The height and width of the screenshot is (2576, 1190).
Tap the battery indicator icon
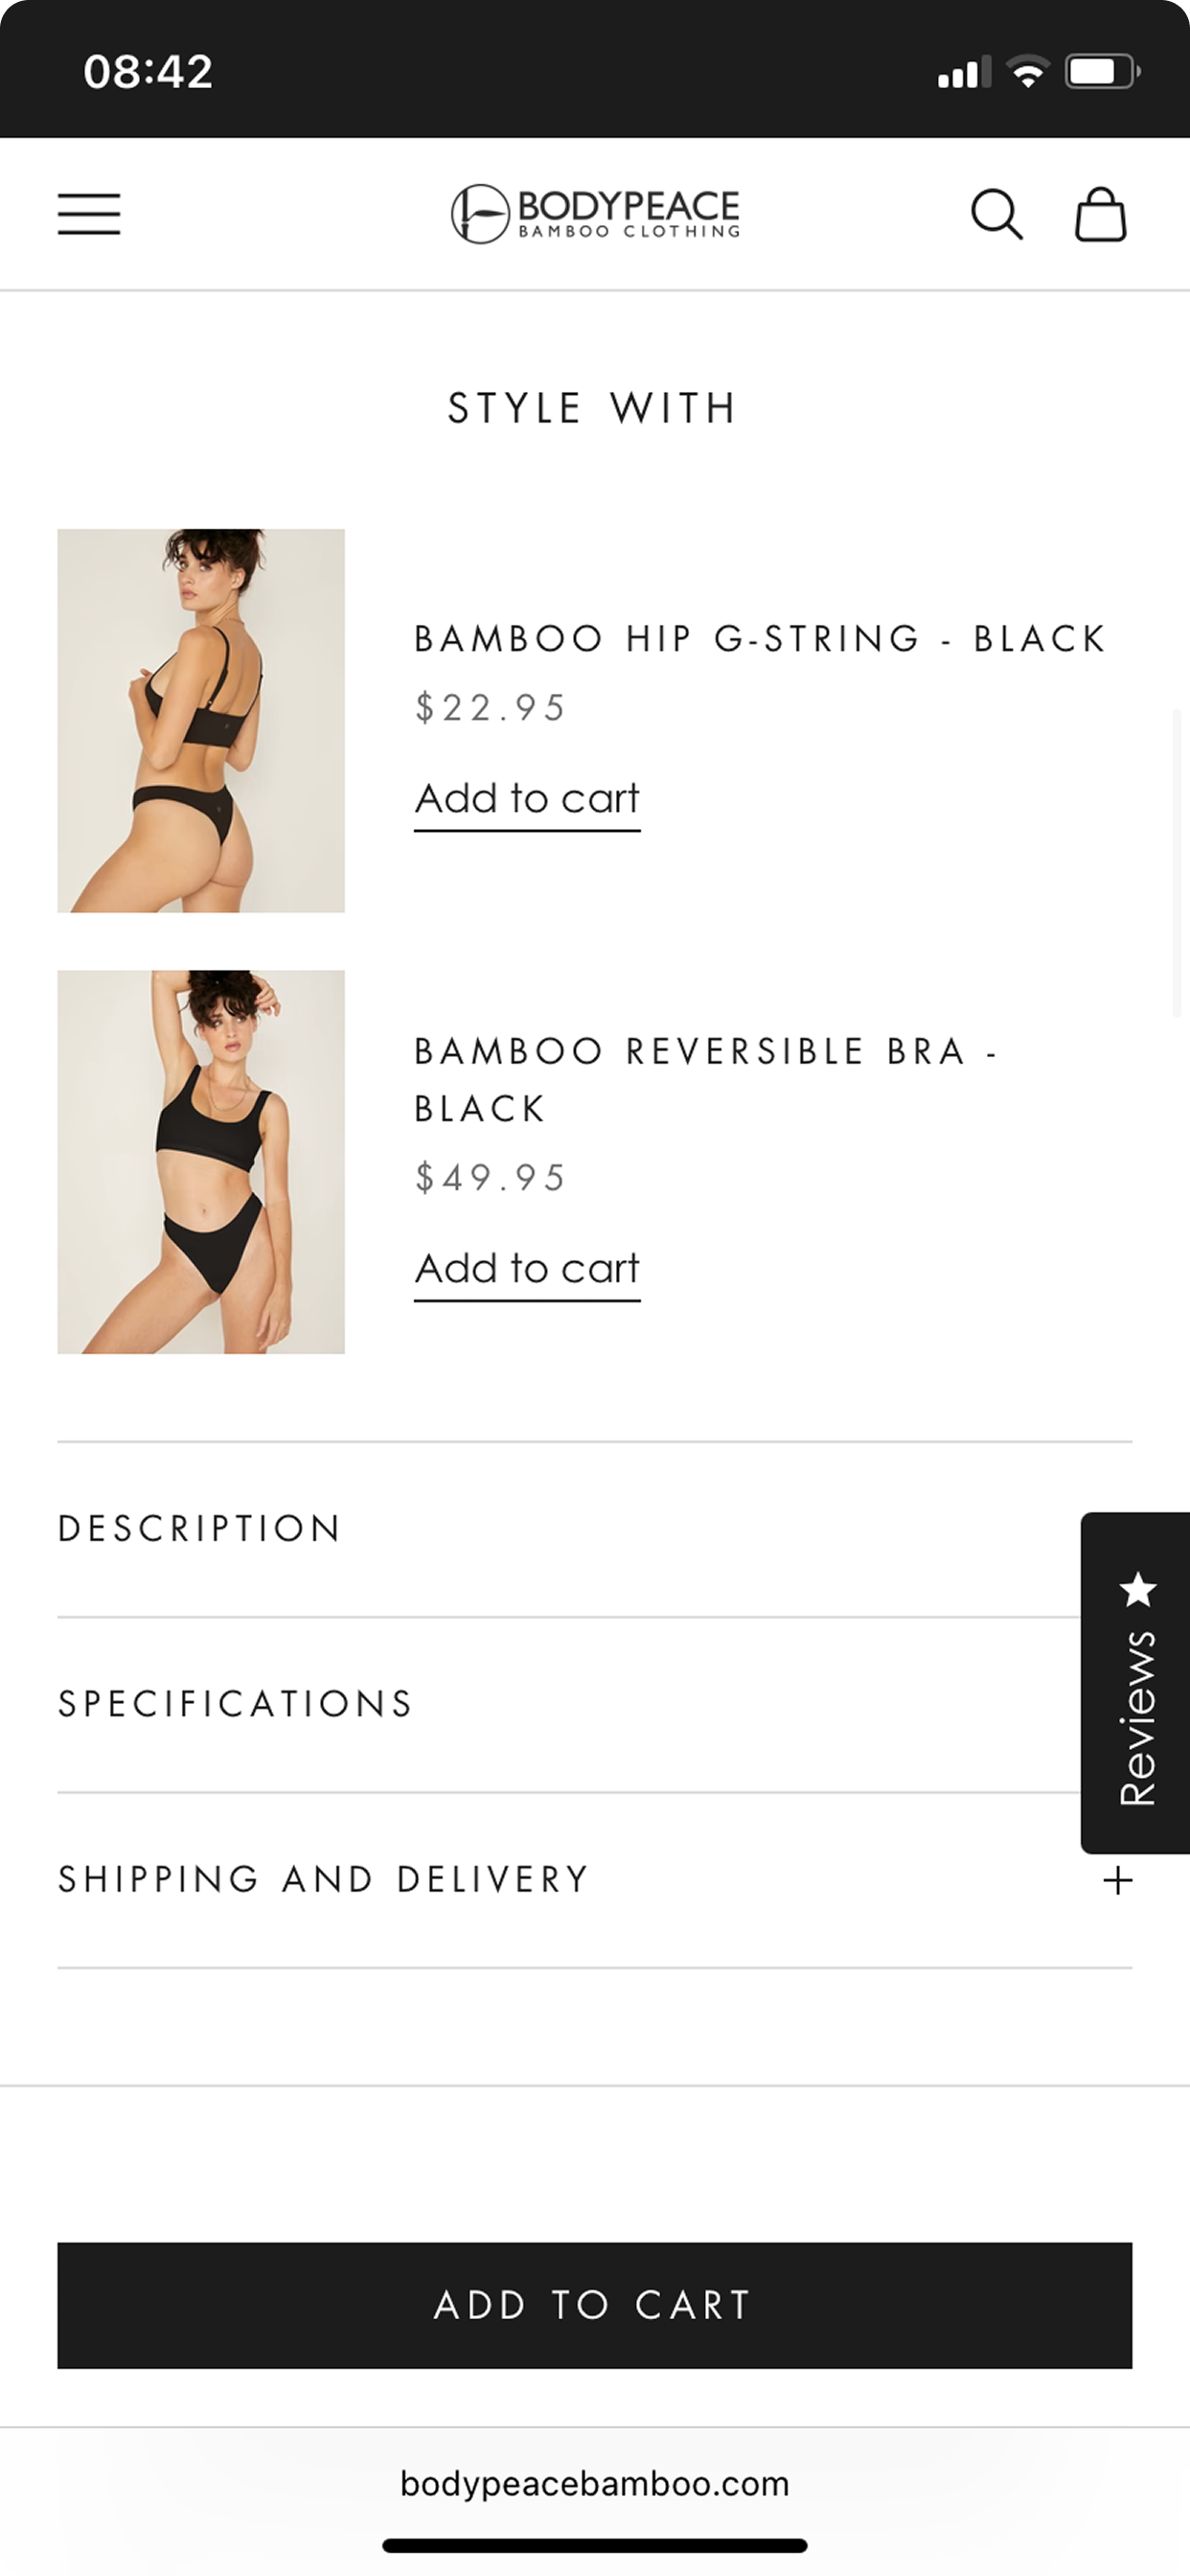pyautogui.click(x=1102, y=71)
